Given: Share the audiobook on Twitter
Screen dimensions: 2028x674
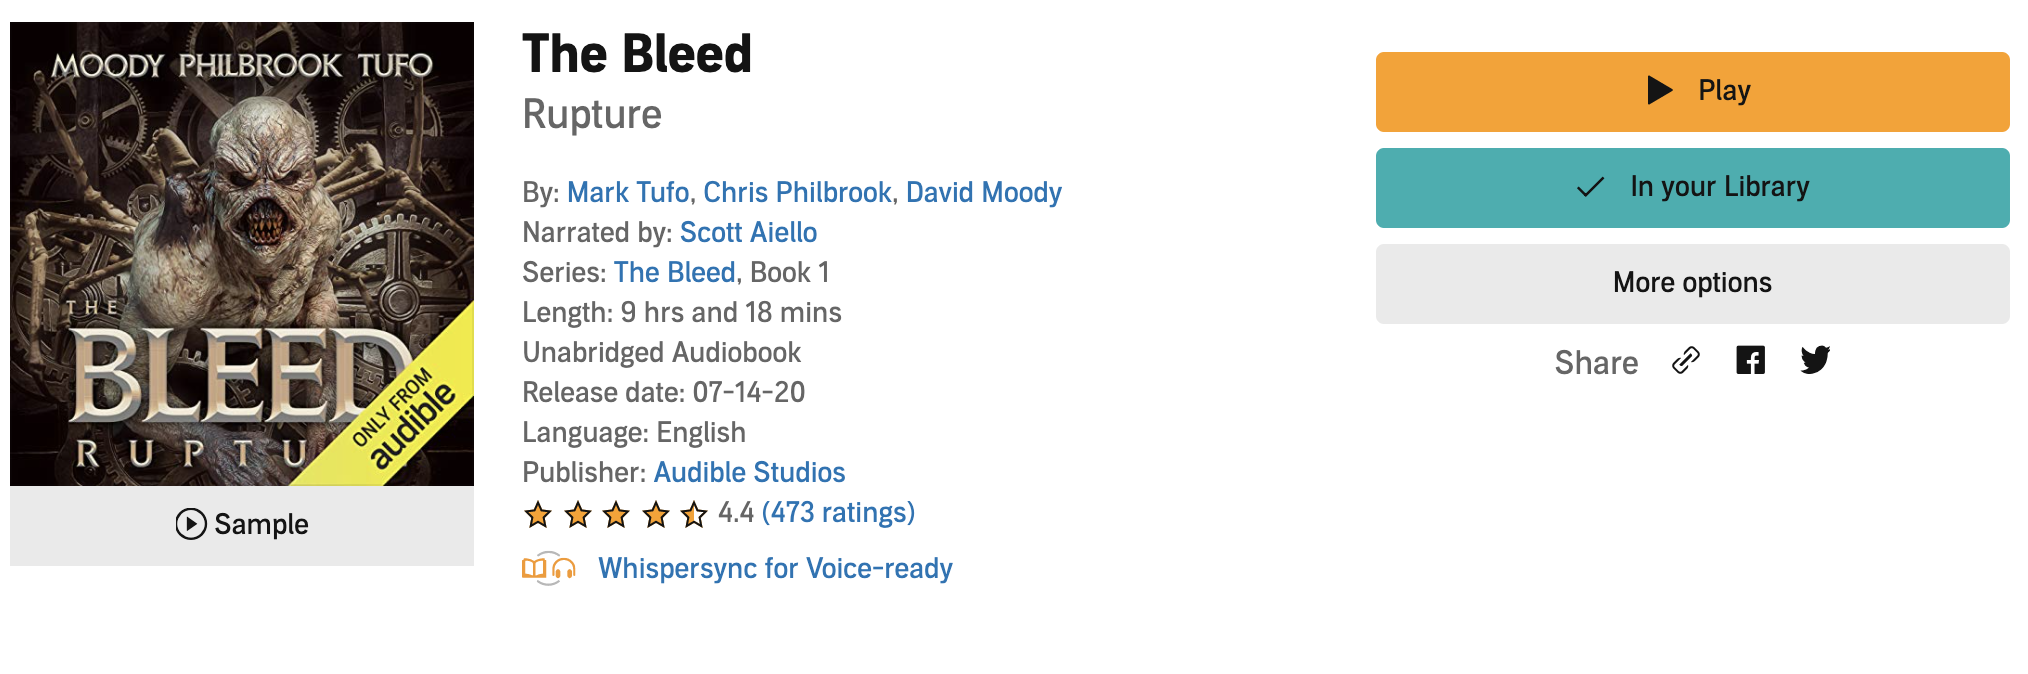Looking at the screenshot, I should 1815,360.
